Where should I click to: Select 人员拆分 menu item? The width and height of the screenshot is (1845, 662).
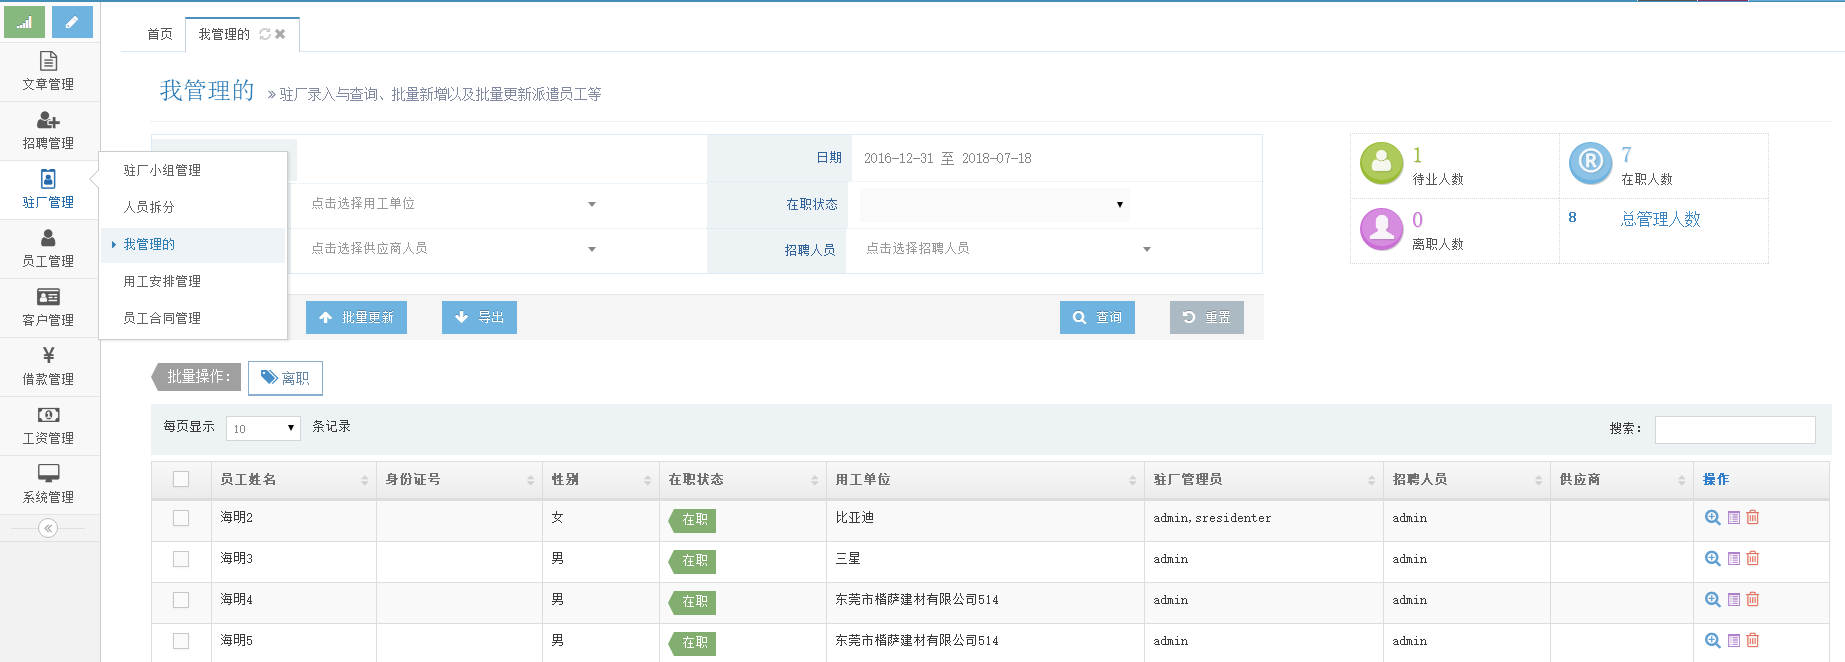click(193, 207)
